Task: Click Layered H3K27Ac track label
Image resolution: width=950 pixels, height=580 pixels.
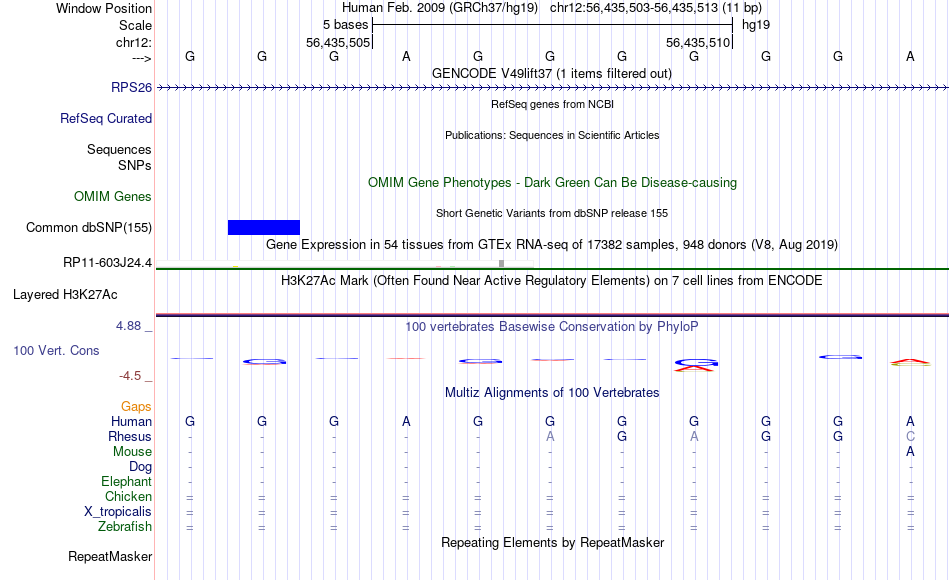Action: pos(65,295)
